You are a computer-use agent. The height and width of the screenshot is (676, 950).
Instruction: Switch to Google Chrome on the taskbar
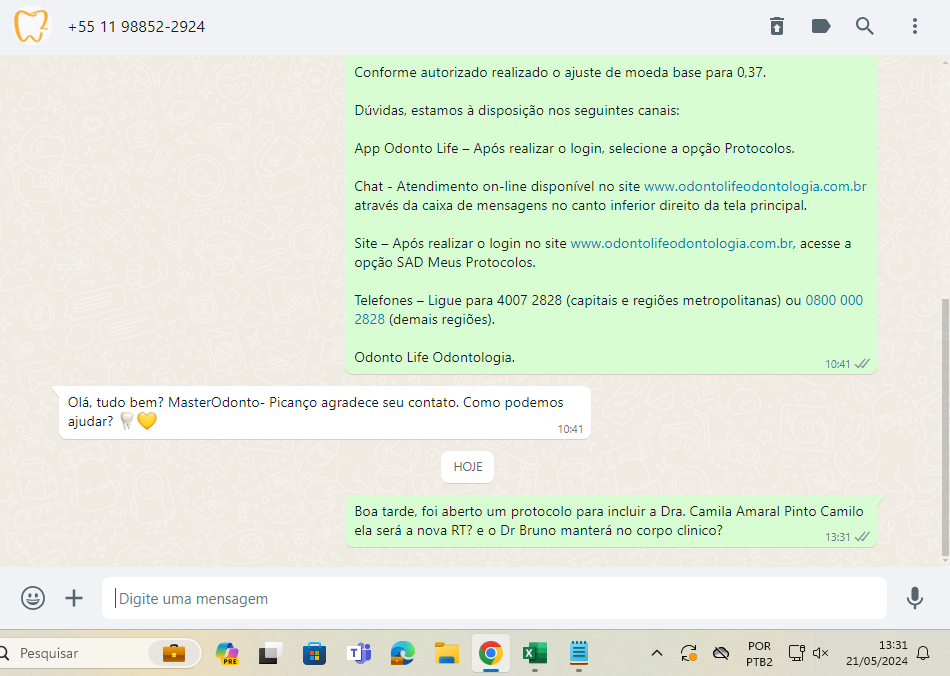(x=491, y=653)
